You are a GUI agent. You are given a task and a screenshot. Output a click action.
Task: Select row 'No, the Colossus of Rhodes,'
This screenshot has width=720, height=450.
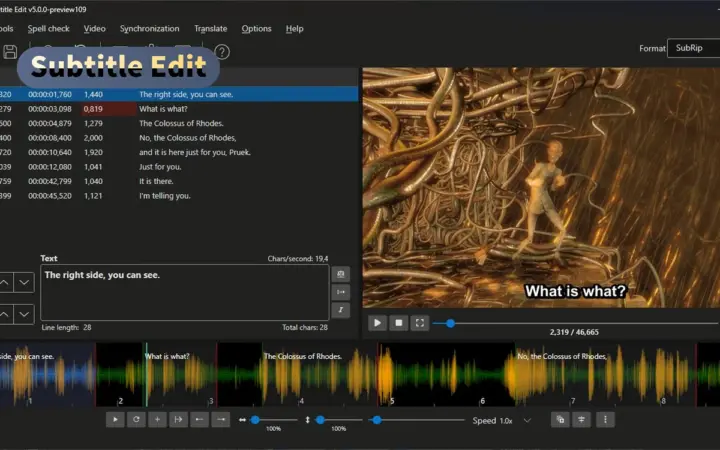click(x=179, y=138)
